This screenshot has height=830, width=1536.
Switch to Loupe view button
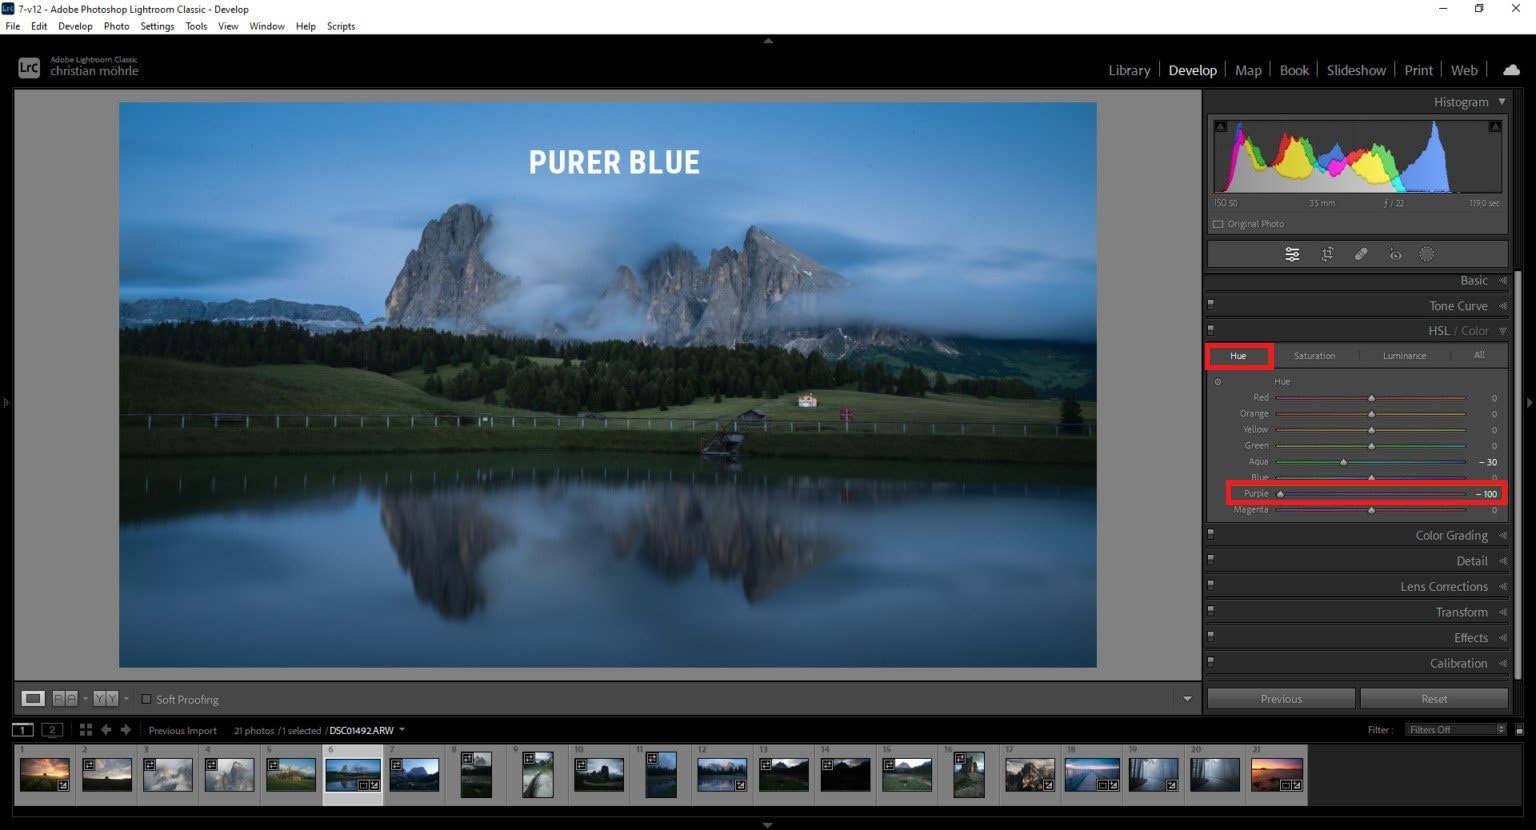pos(33,698)
